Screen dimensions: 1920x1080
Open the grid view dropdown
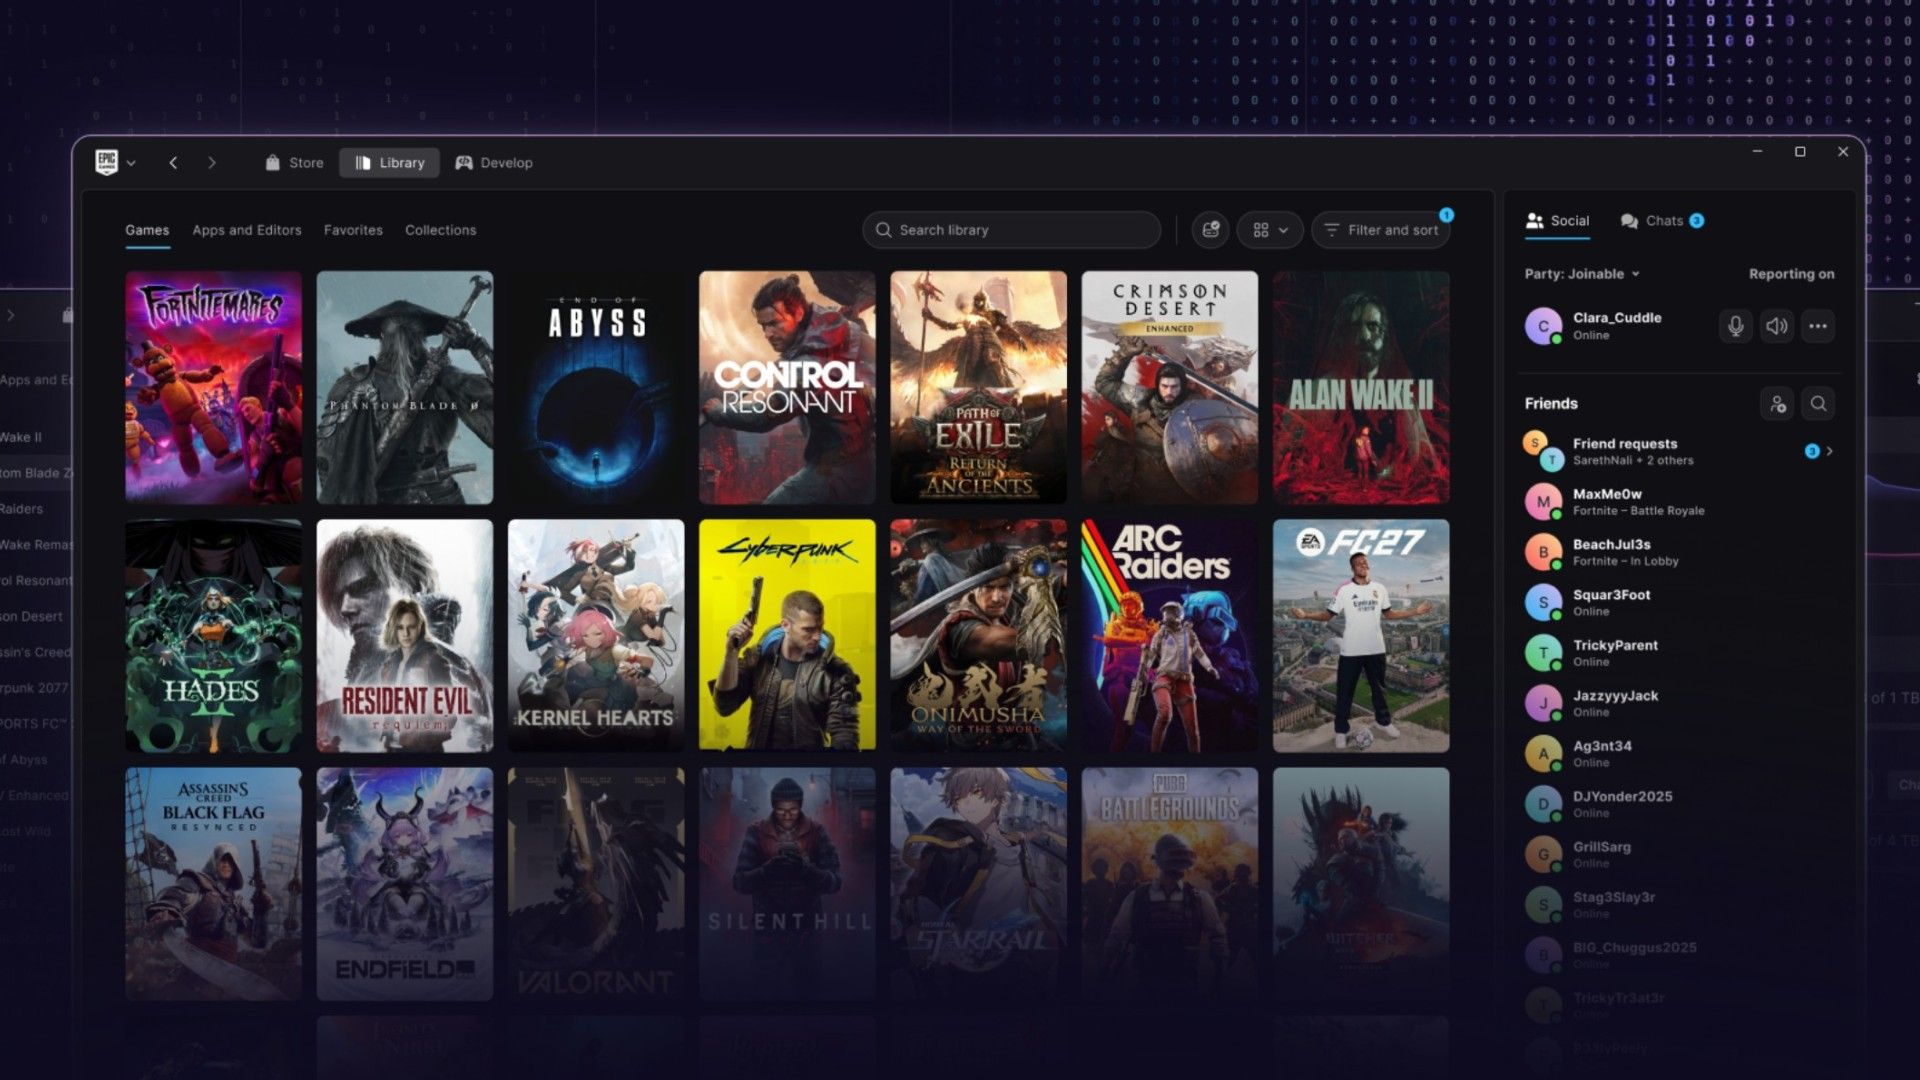(1270, 230)
